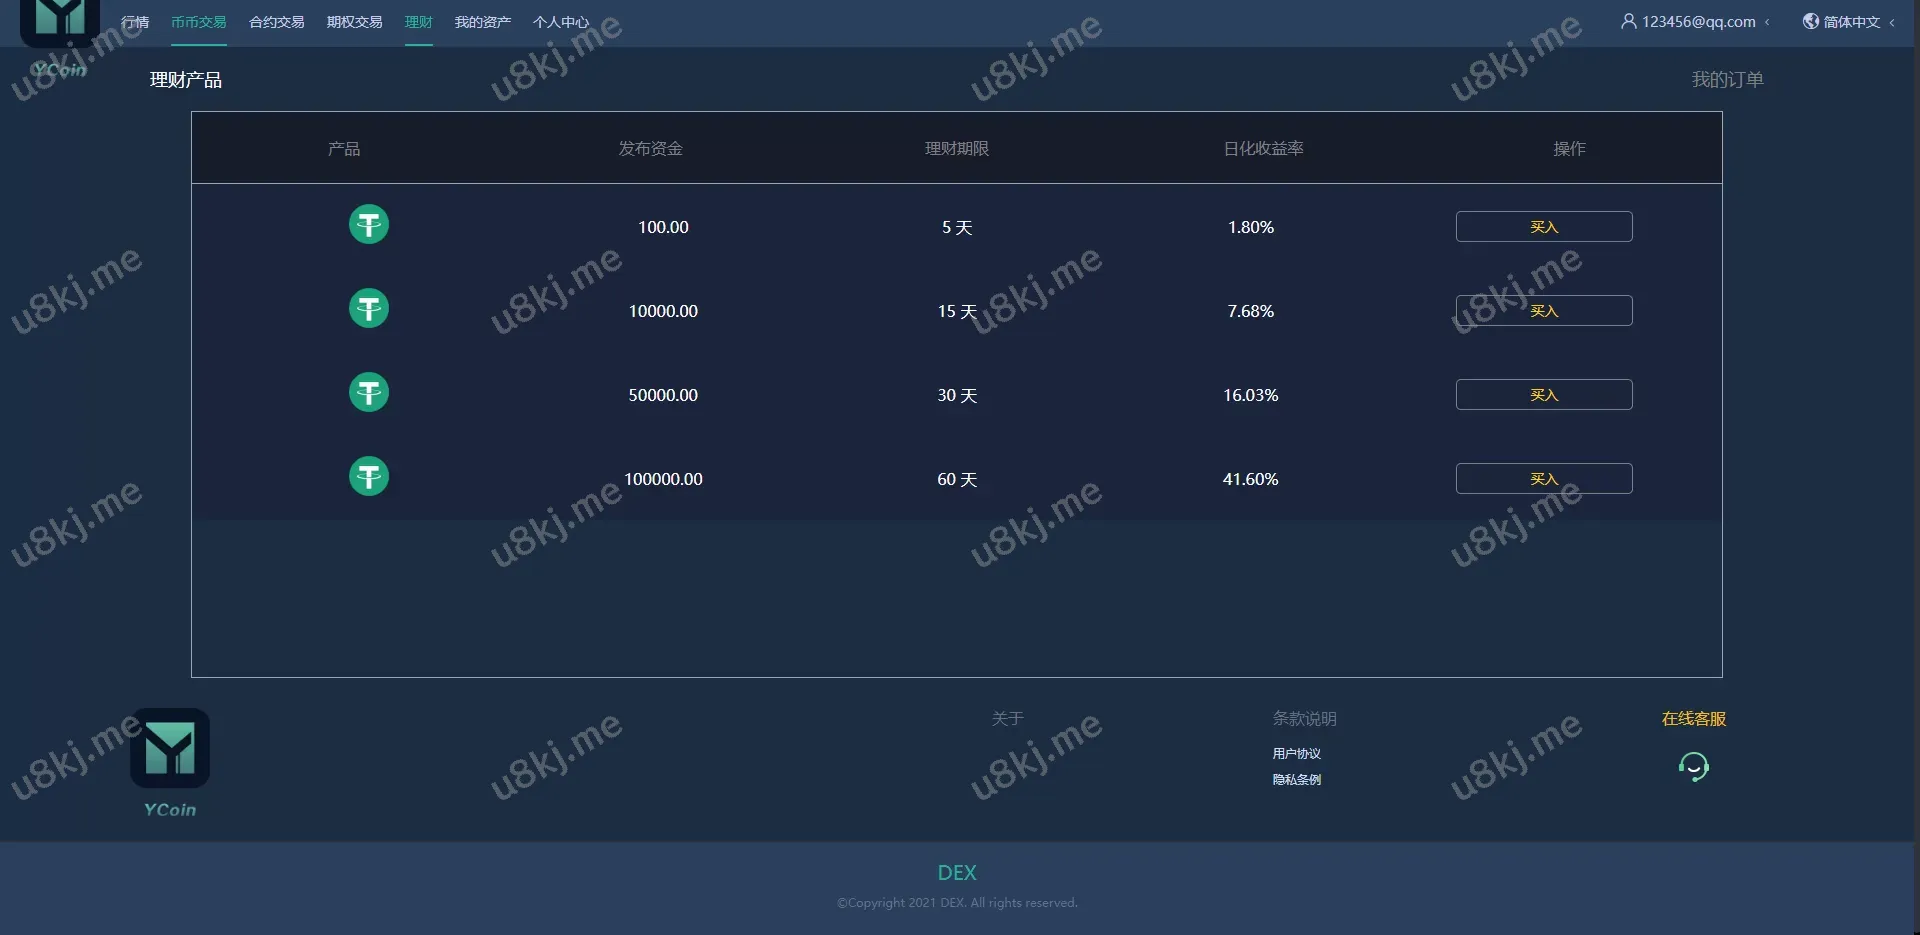Image resolution: width=1920 pixels, height=935 pixels.
Task: Click the Tether icon in the 100.00 row
Action: pos(368,225)
